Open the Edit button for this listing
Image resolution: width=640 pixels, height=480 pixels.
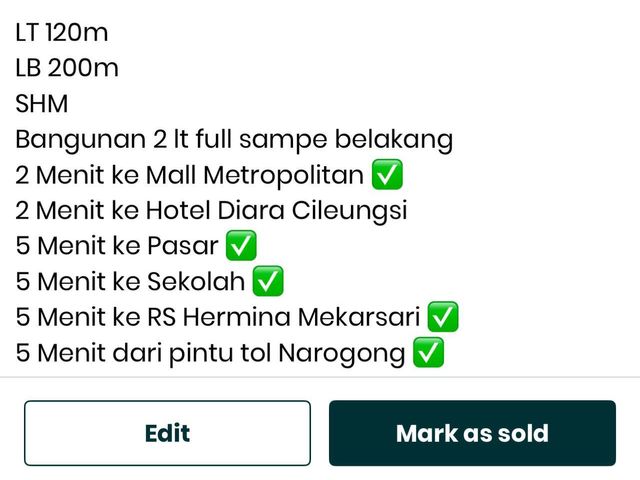167,433
